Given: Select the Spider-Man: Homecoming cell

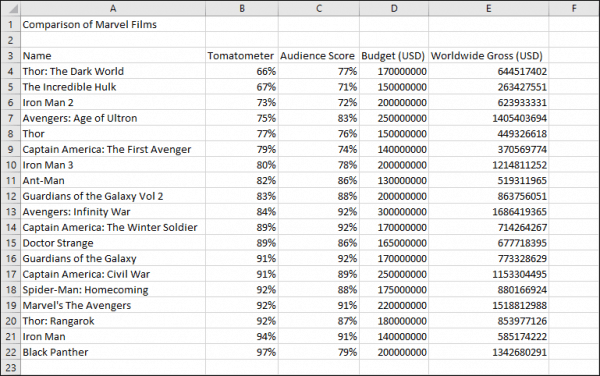Looking at the screenshot, I should tap(113, 290).
